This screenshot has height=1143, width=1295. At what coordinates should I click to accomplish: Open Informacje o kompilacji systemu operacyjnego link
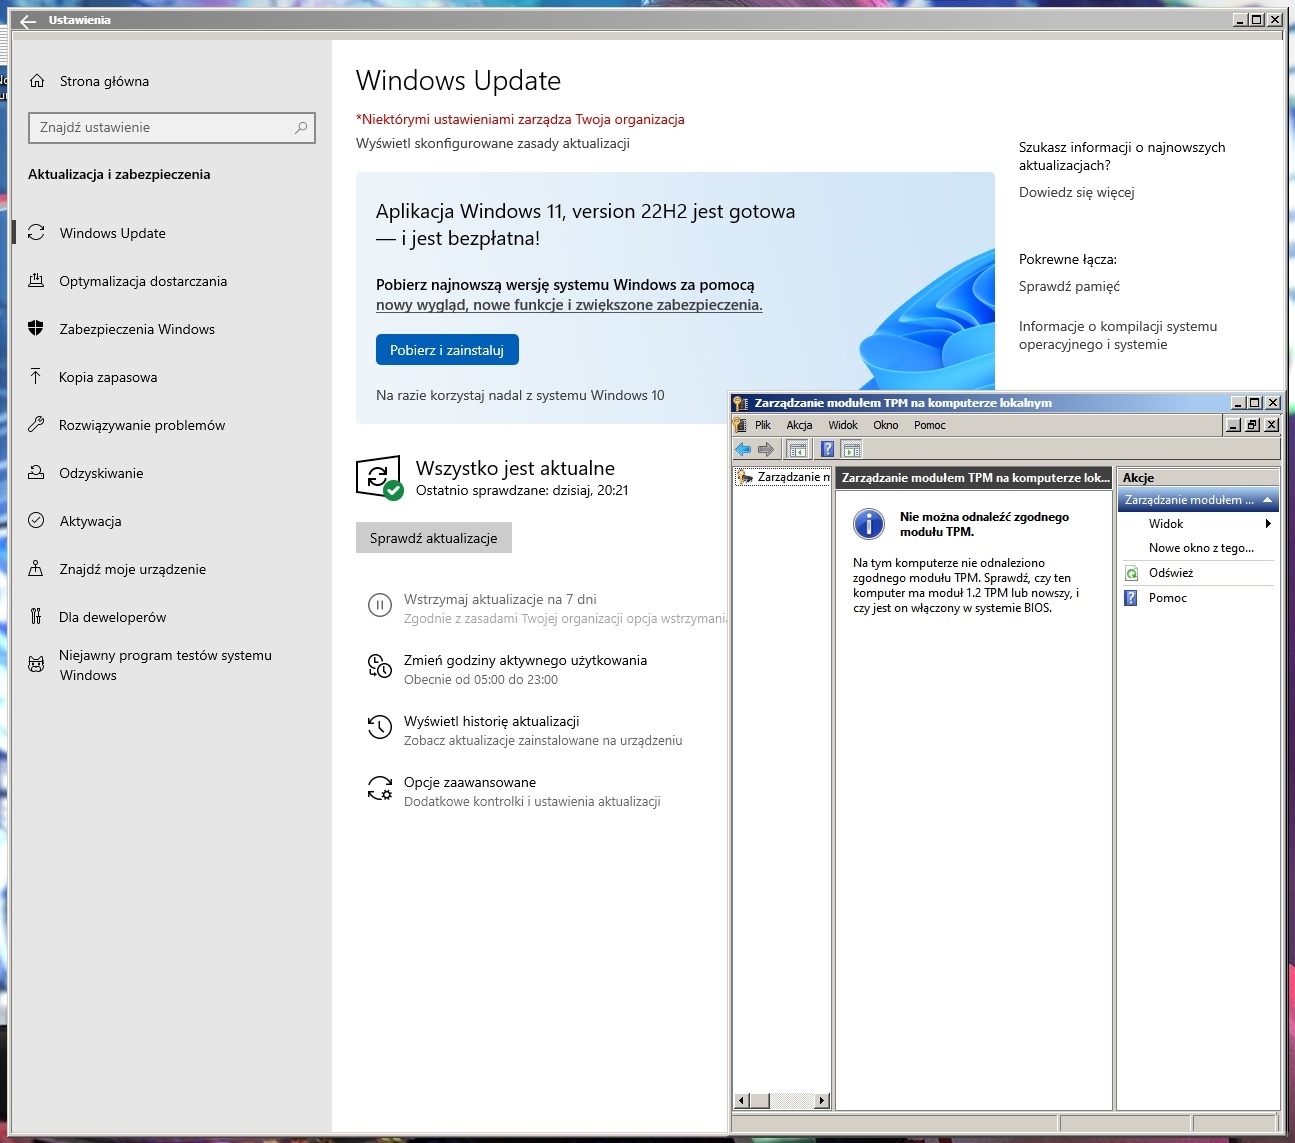[x=1118, y=335]
